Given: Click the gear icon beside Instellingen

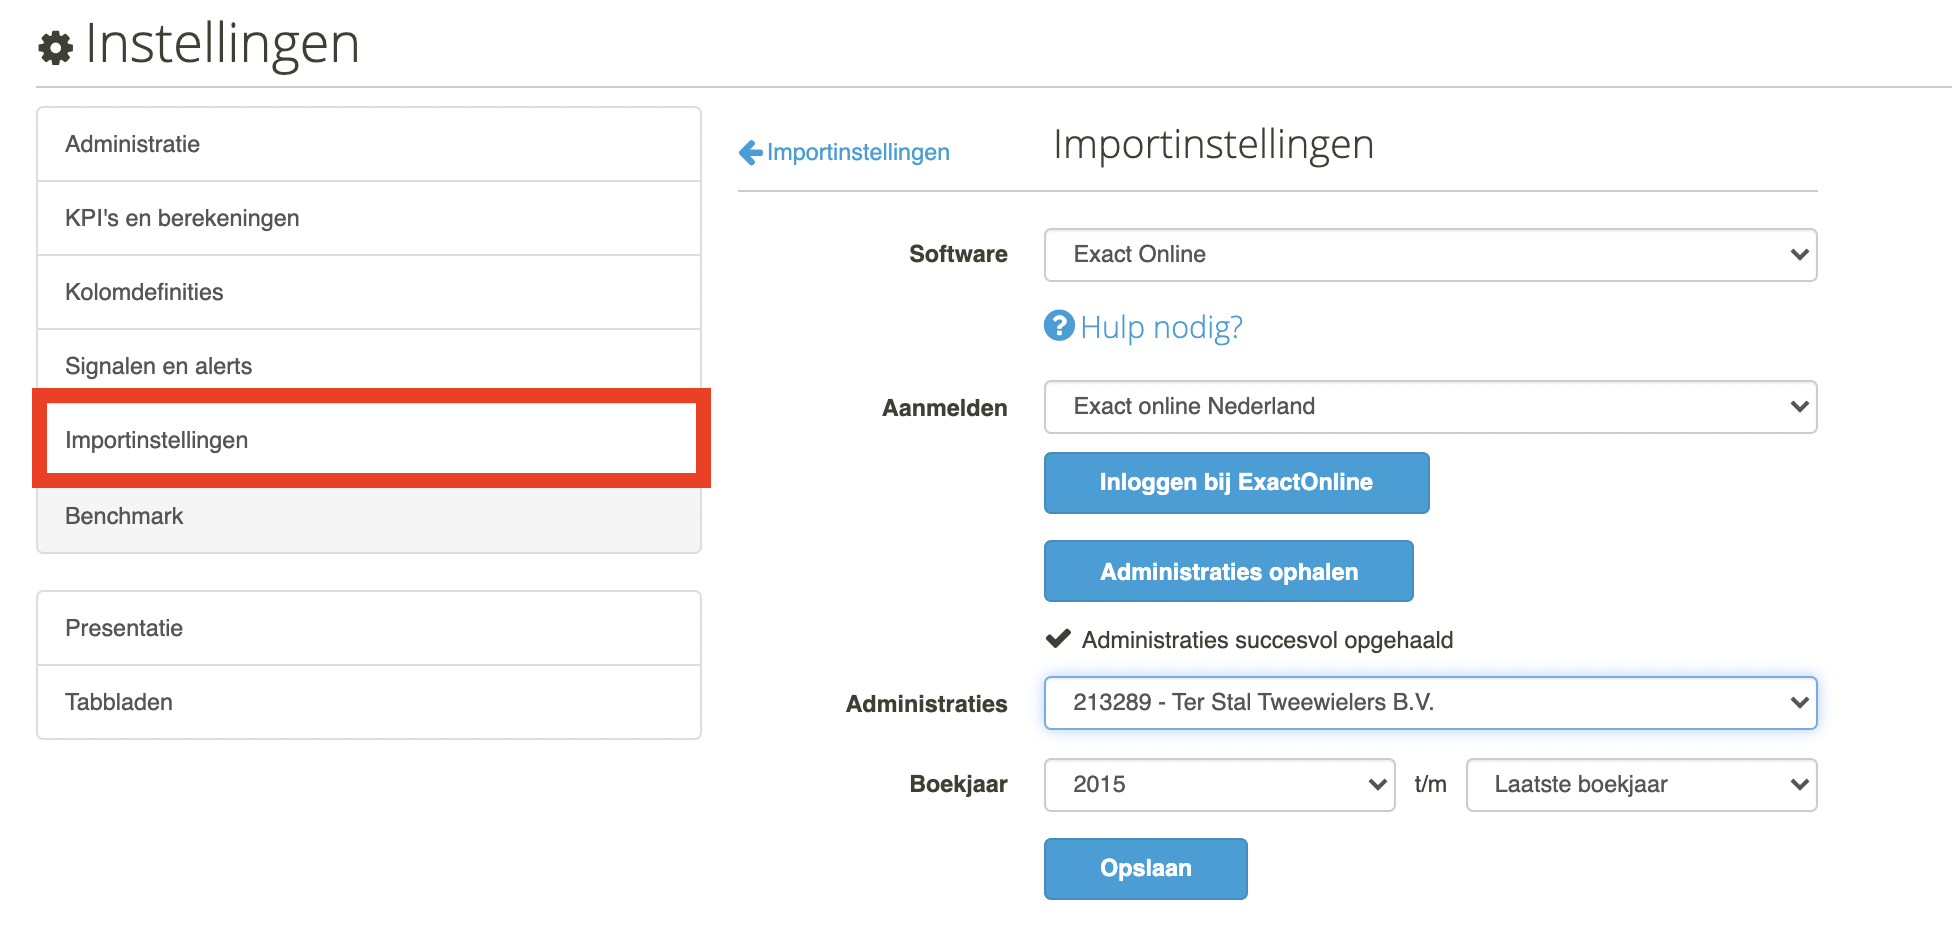Looking at the screenshot, I should [x=56, y=47].
